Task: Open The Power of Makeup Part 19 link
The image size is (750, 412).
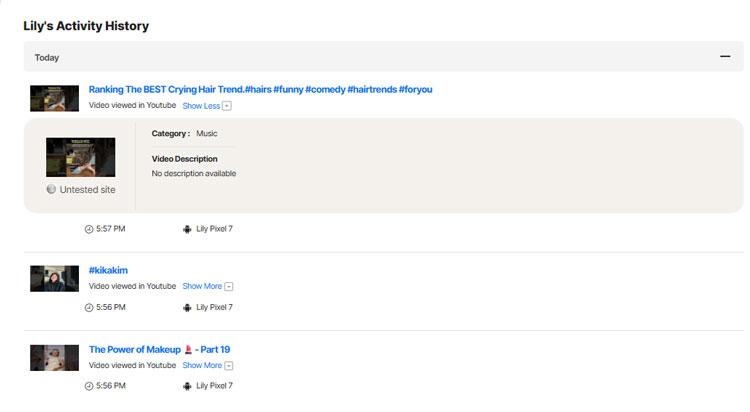Action: (x=159, y=350)
